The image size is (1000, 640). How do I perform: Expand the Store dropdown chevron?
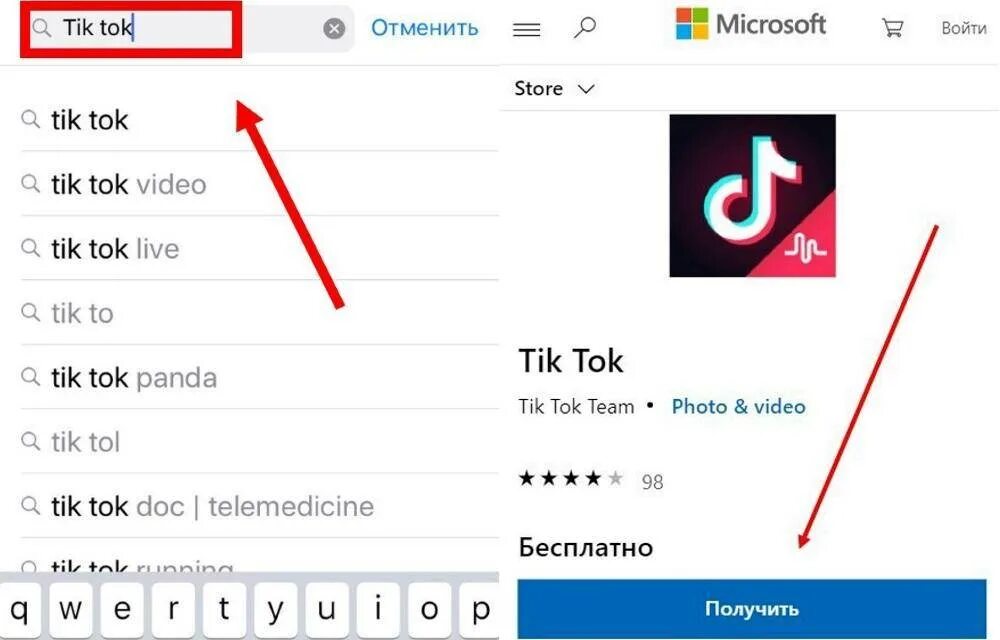point(586,89)
